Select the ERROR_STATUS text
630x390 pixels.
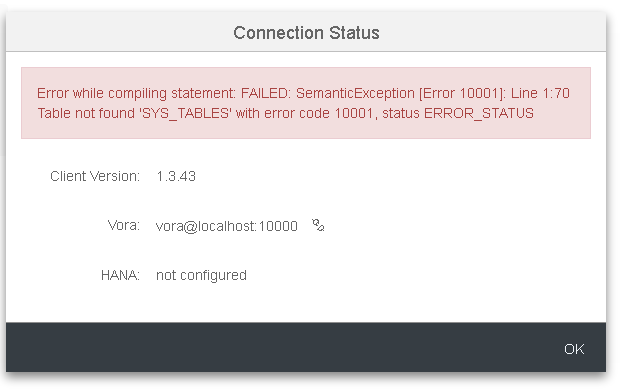[479, 113]
